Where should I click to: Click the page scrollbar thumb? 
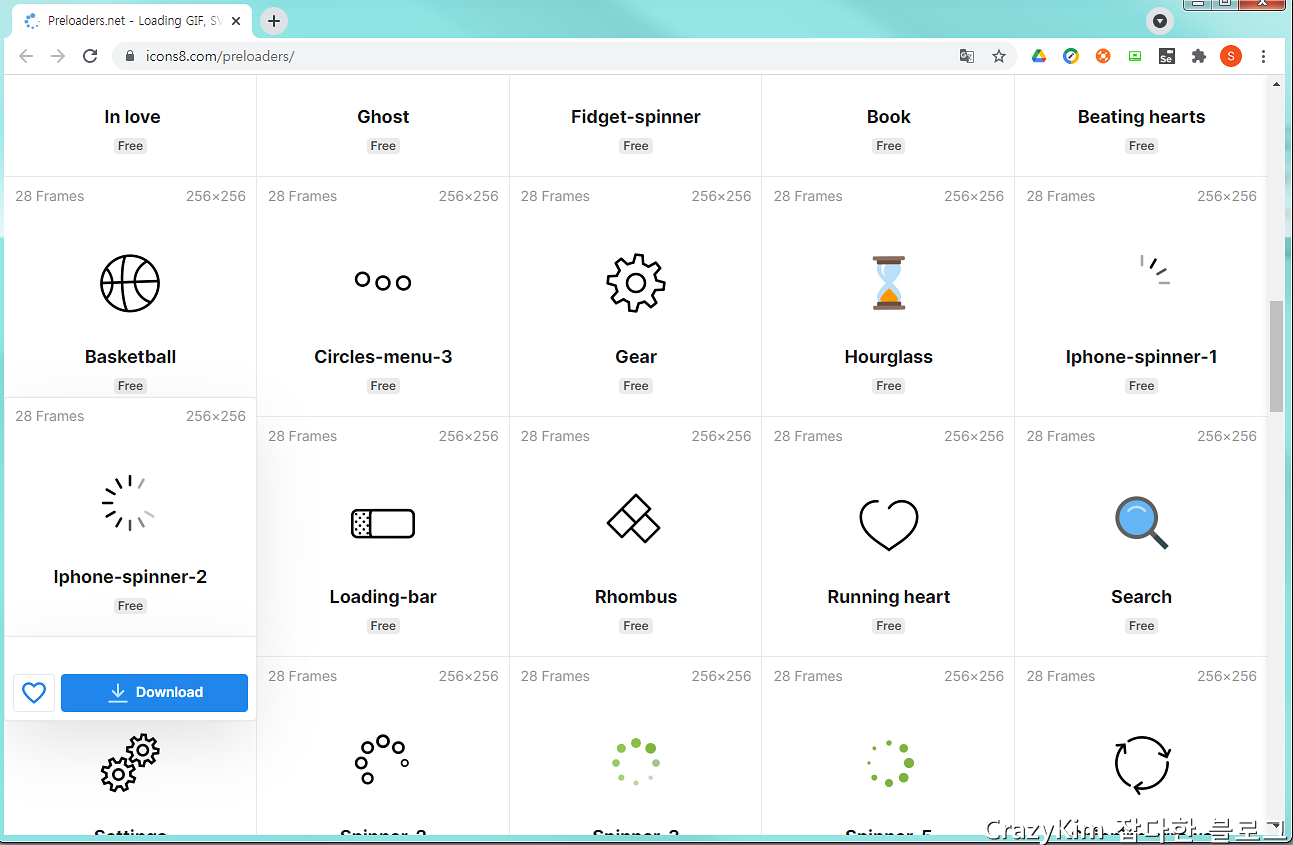click(x=1276, y=355)
